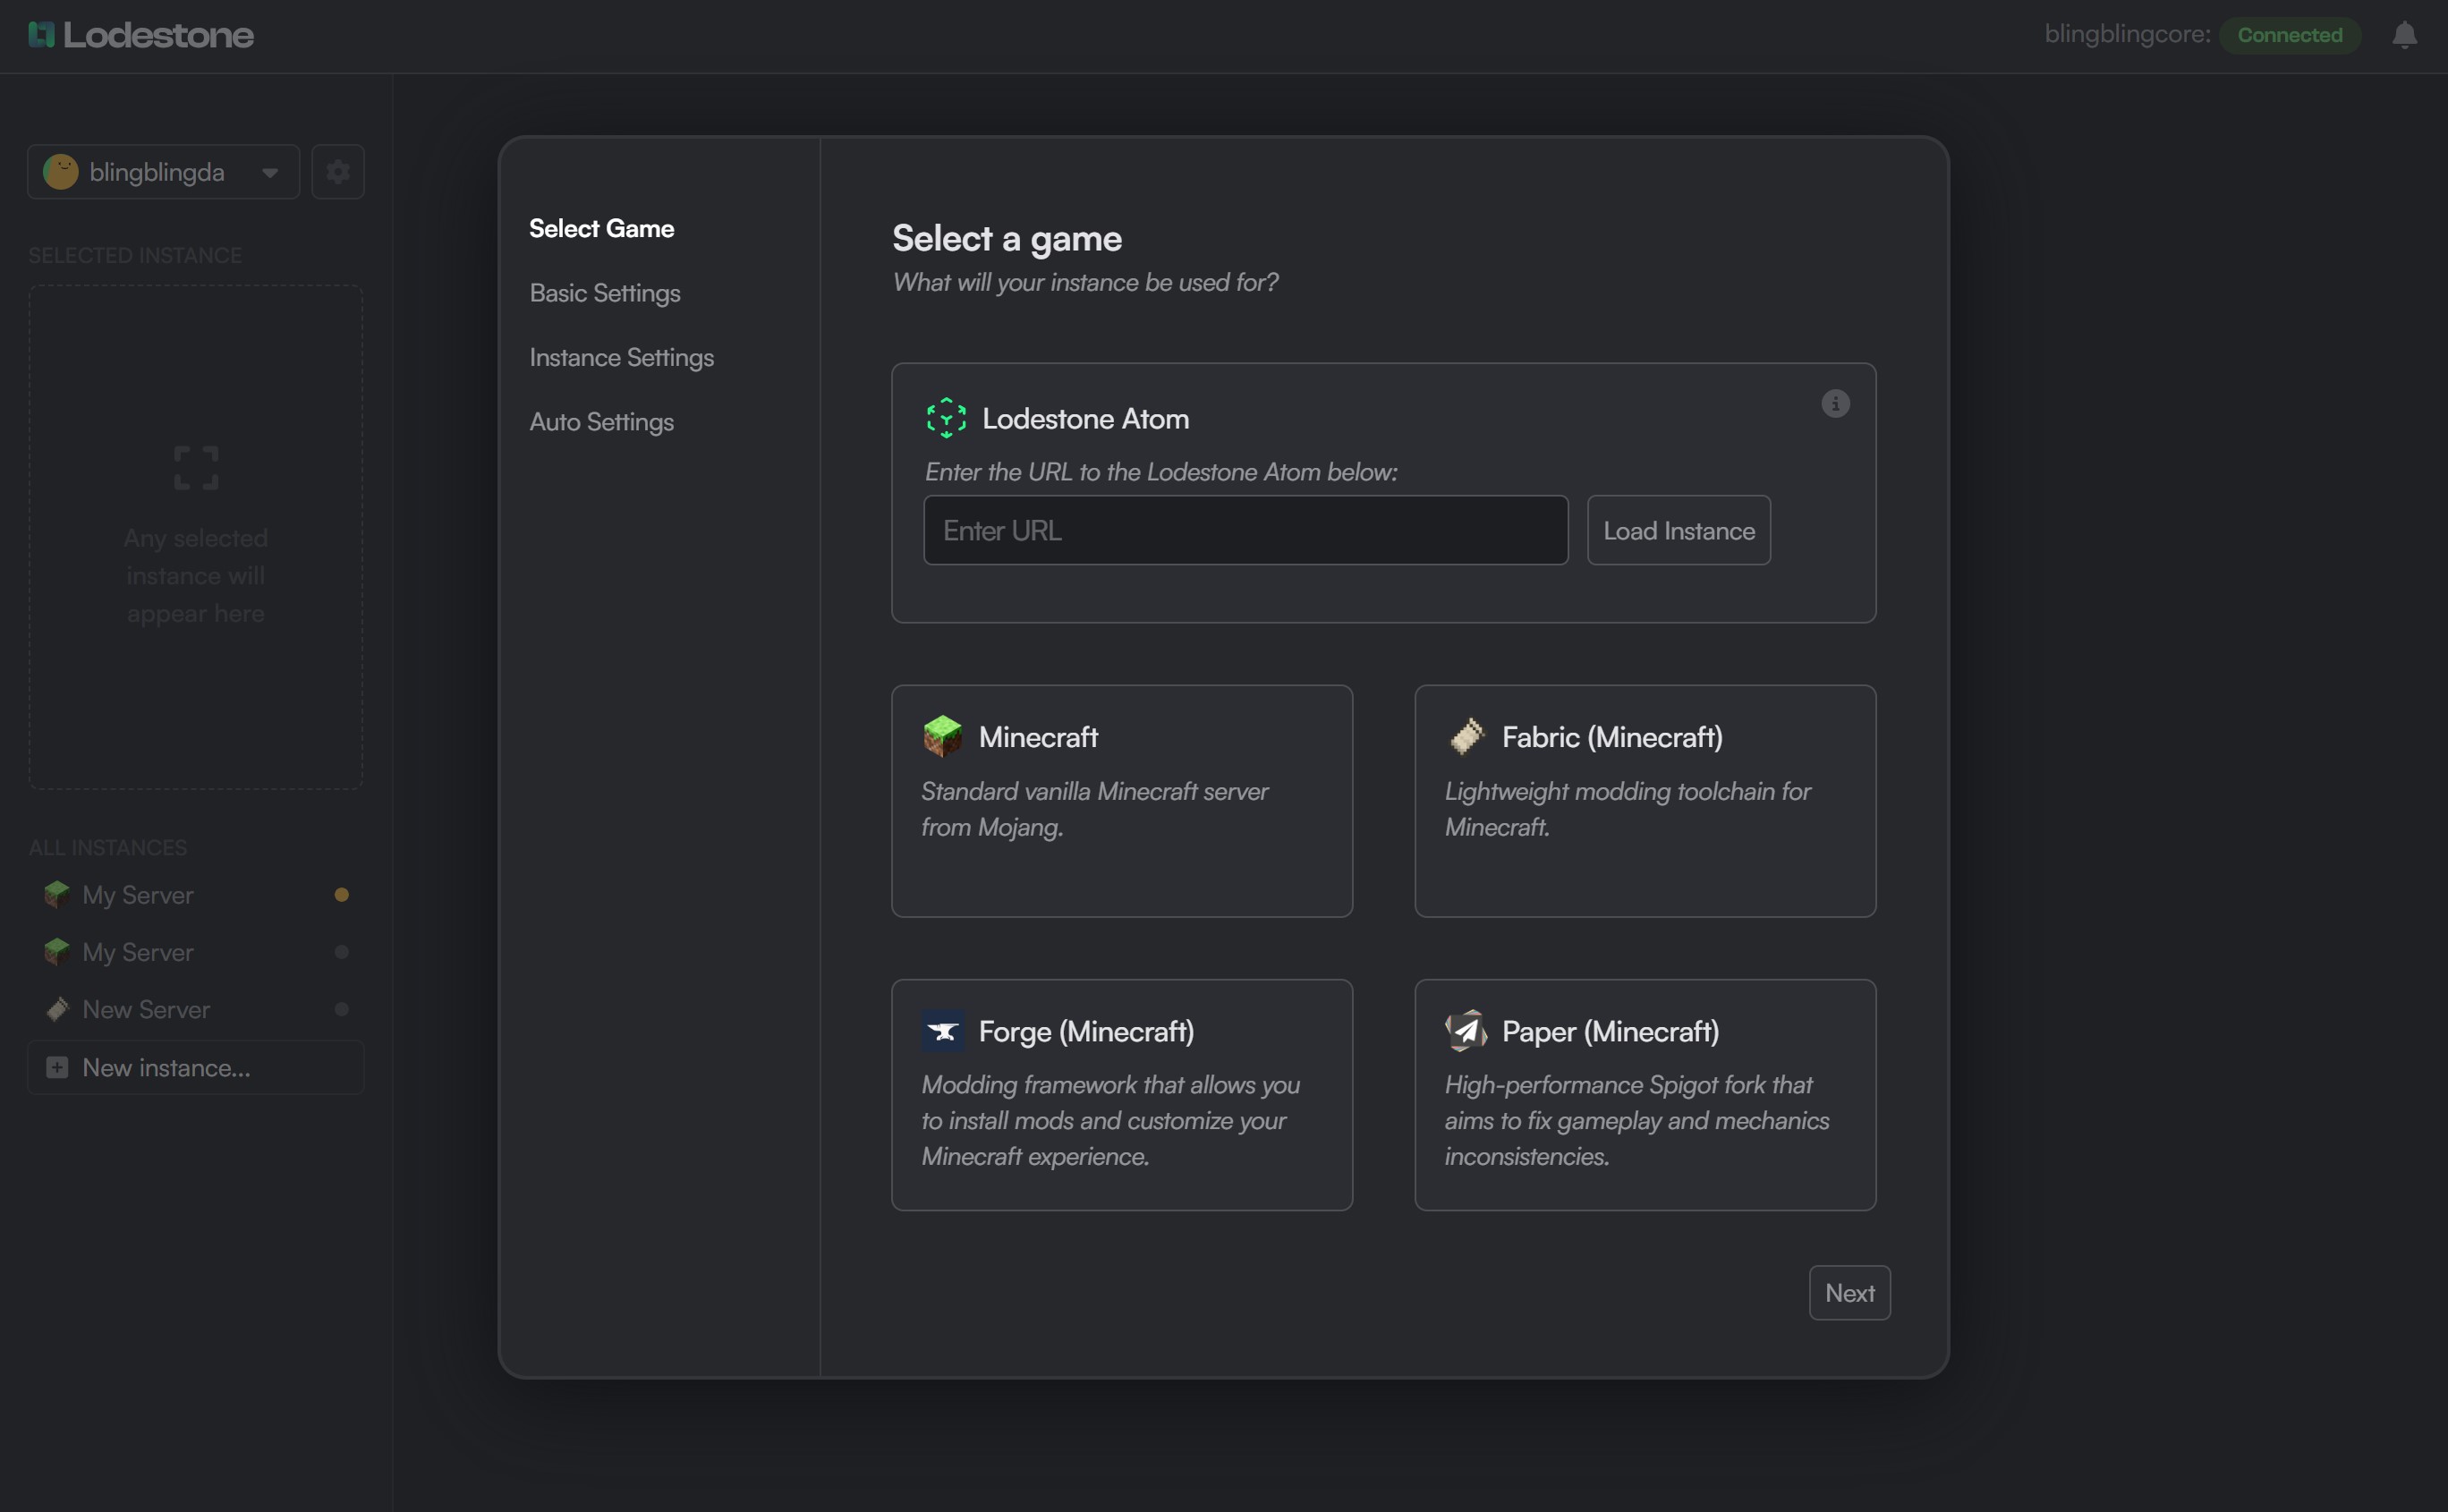Select the Instance Settings step
Screen dimensions: 2448x1512
pos(621,355)
